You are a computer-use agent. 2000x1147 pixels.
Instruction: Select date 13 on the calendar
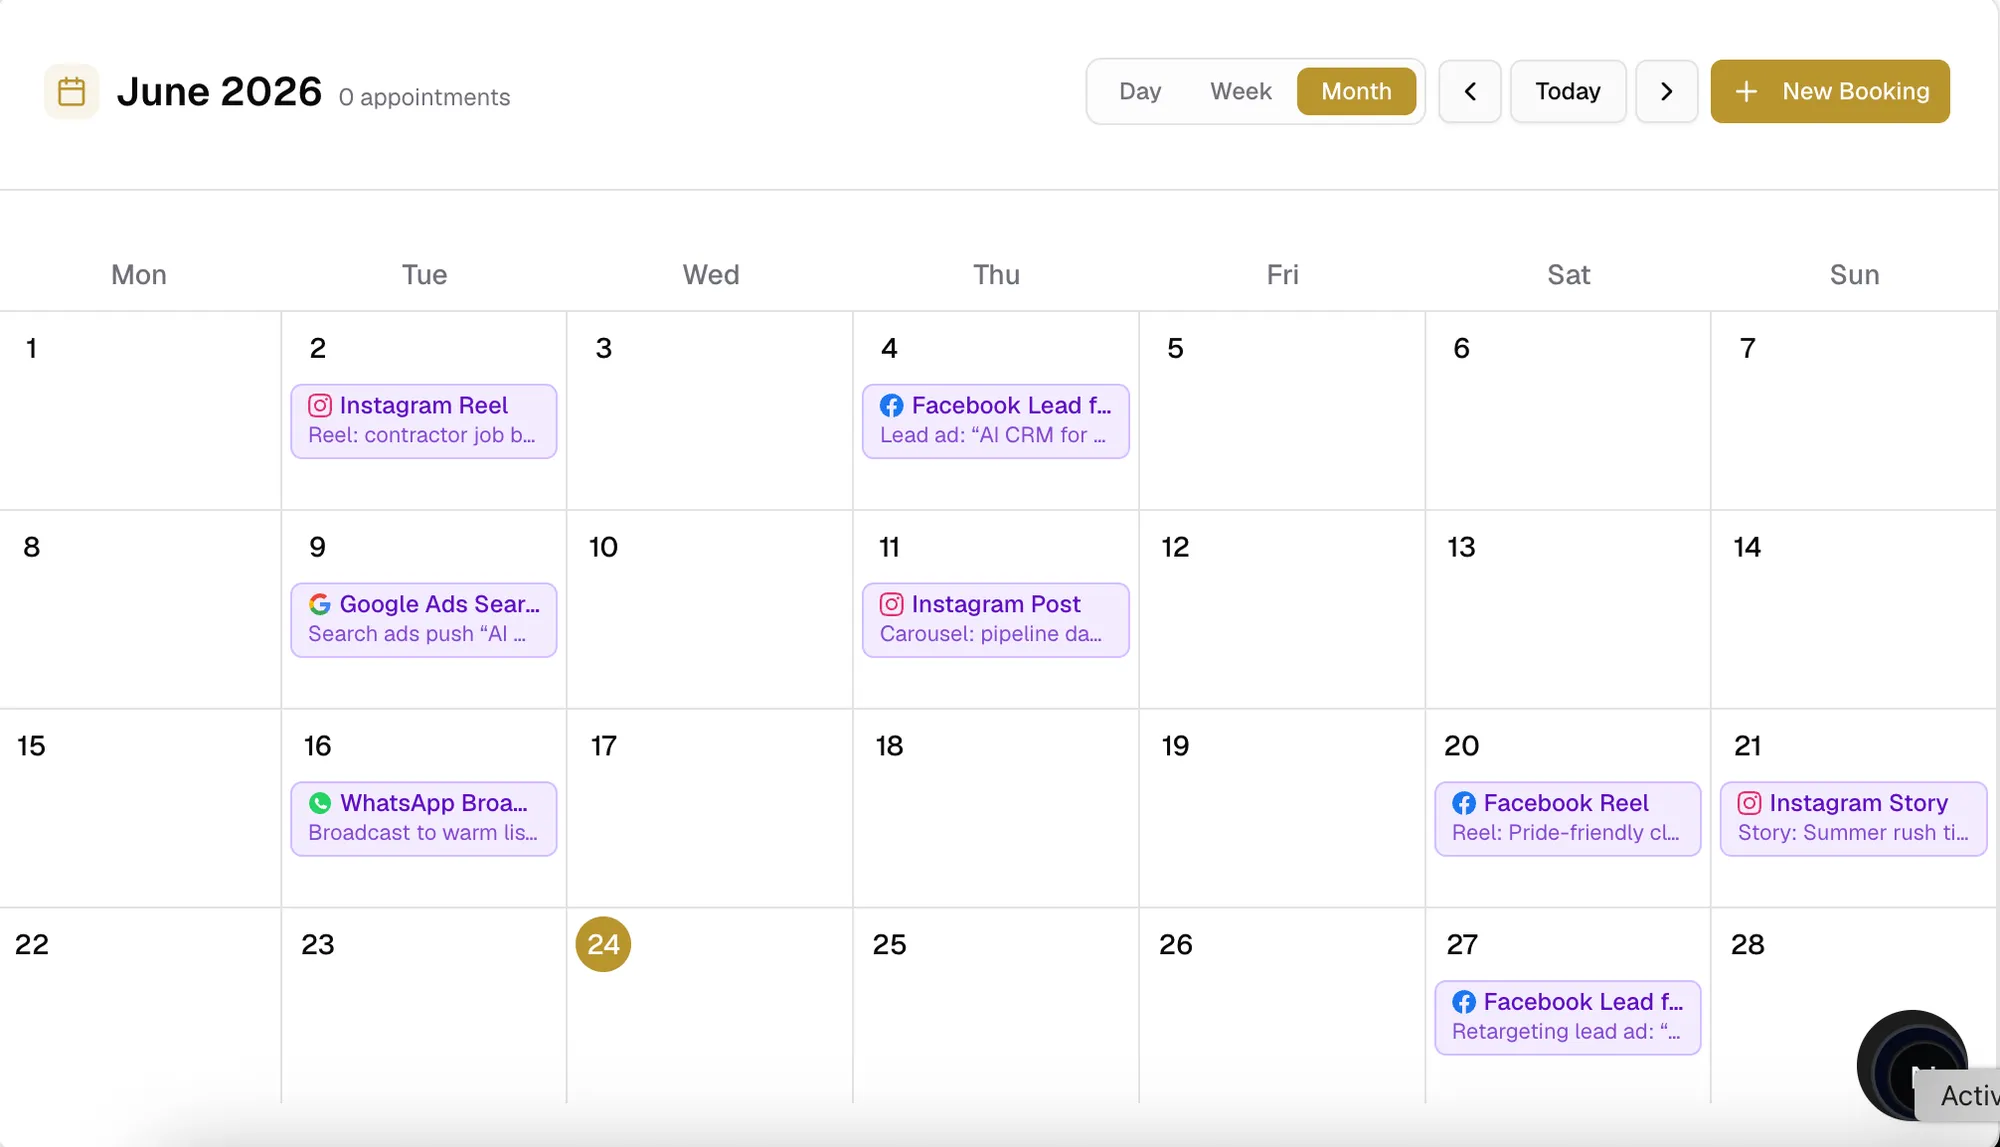pos(1462,547)
